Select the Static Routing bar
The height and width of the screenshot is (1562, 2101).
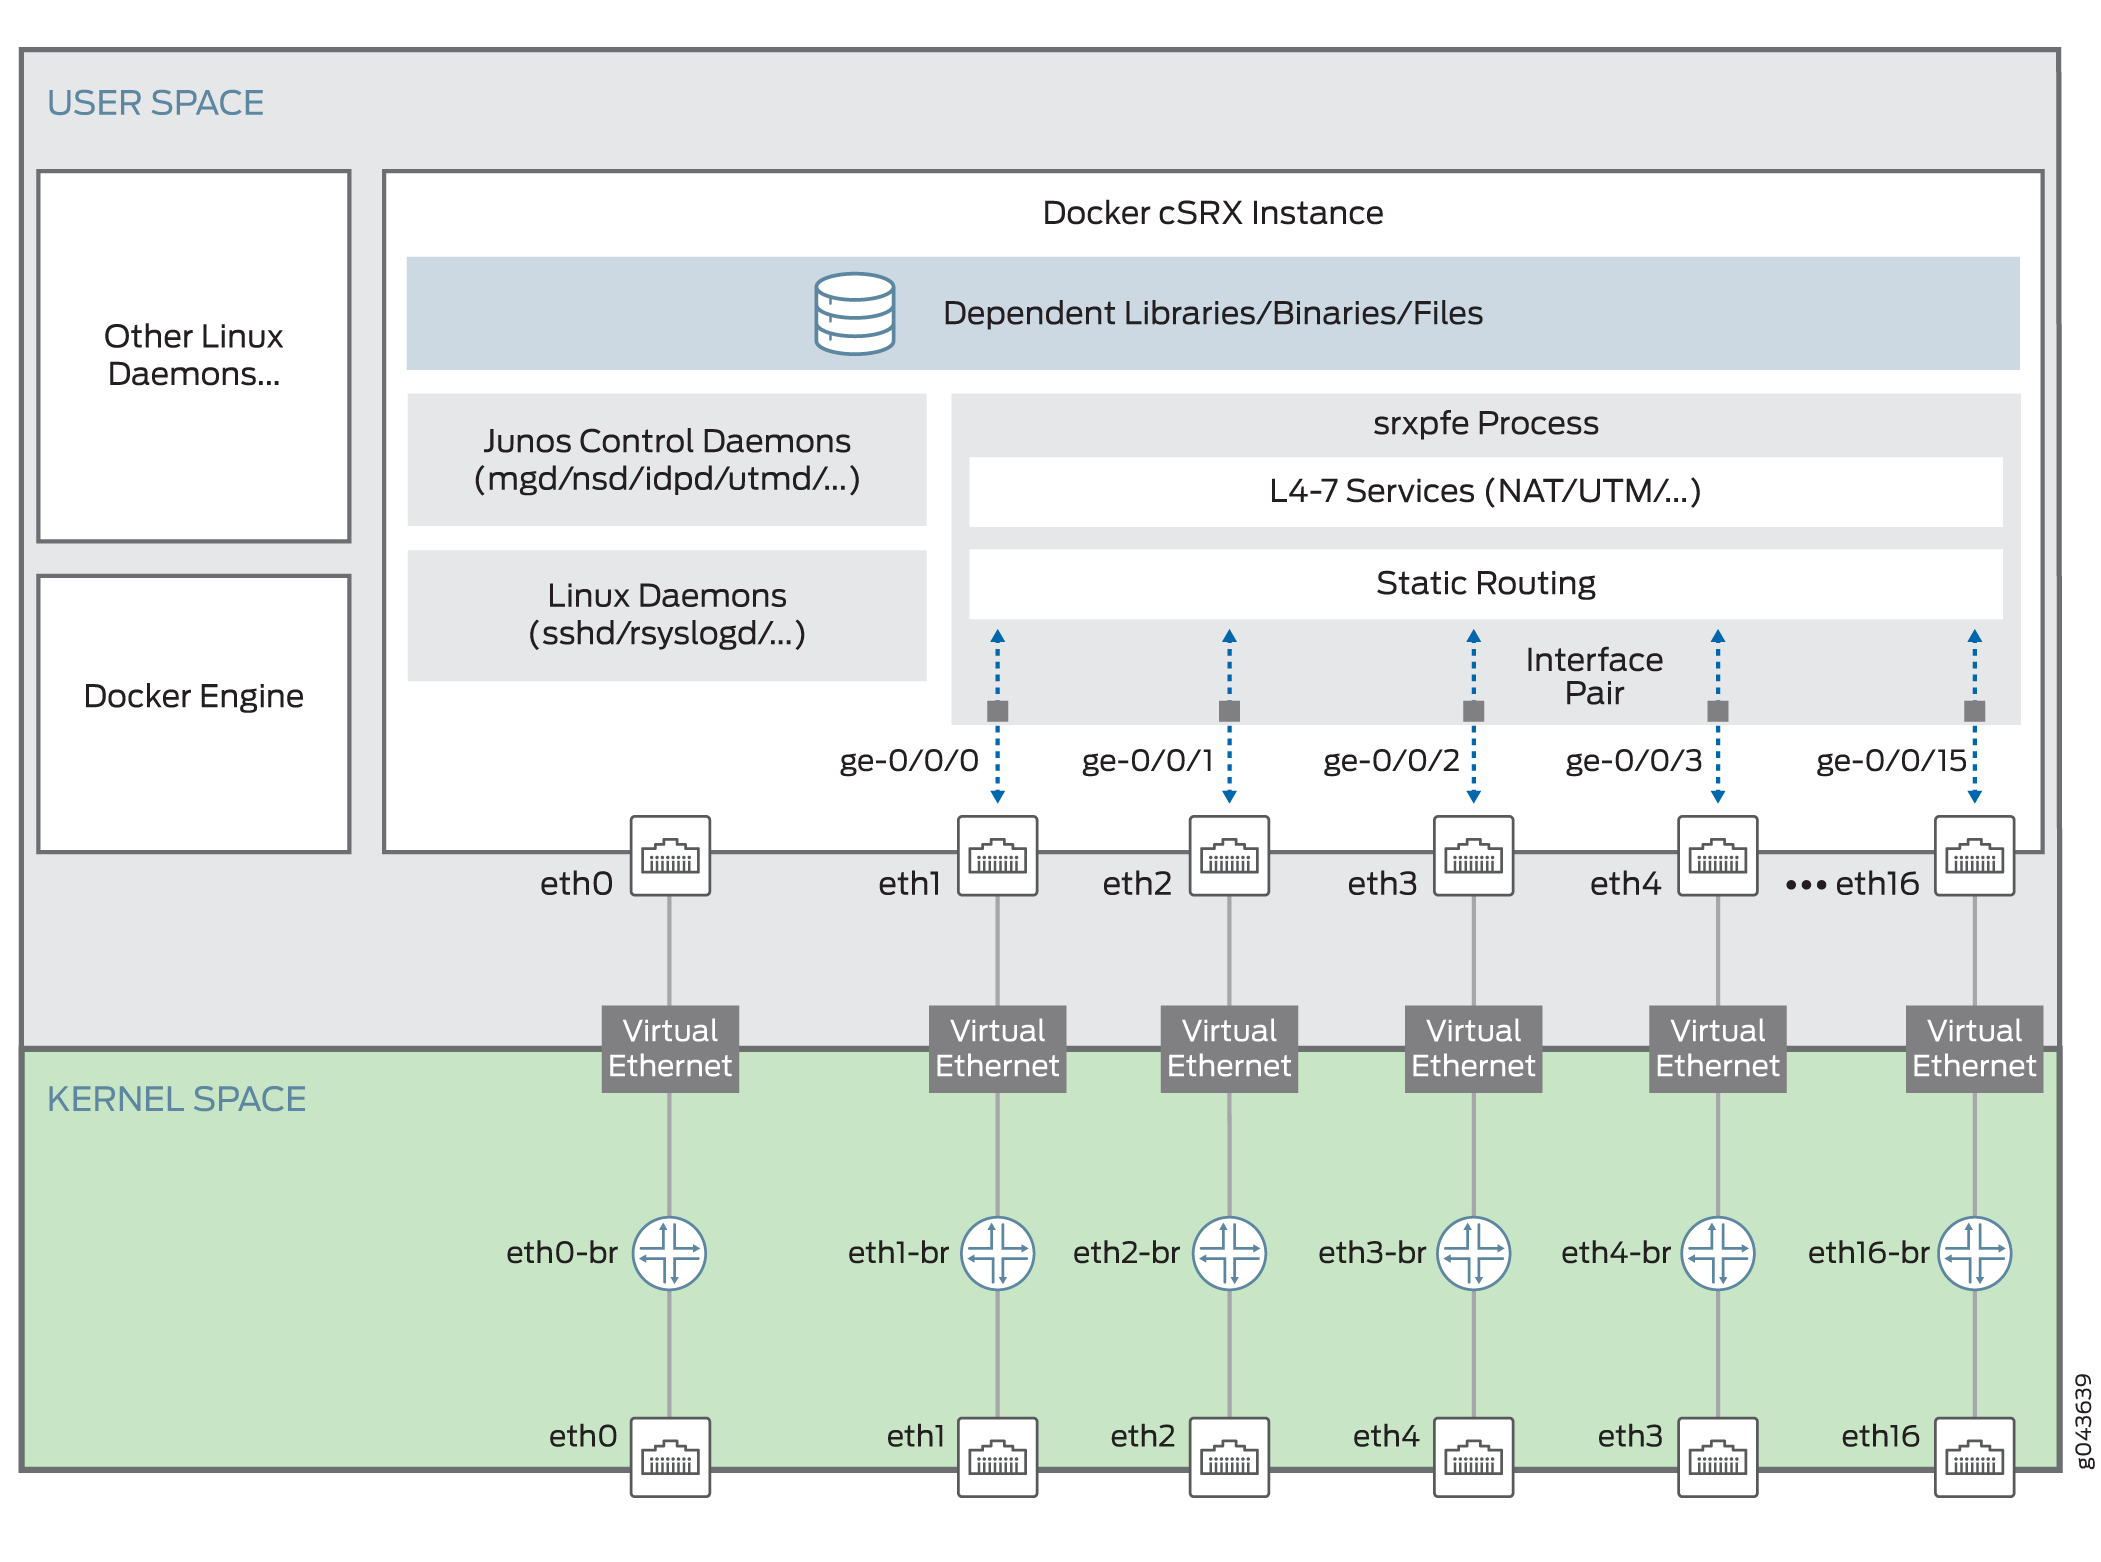(x=1485, y=583)
